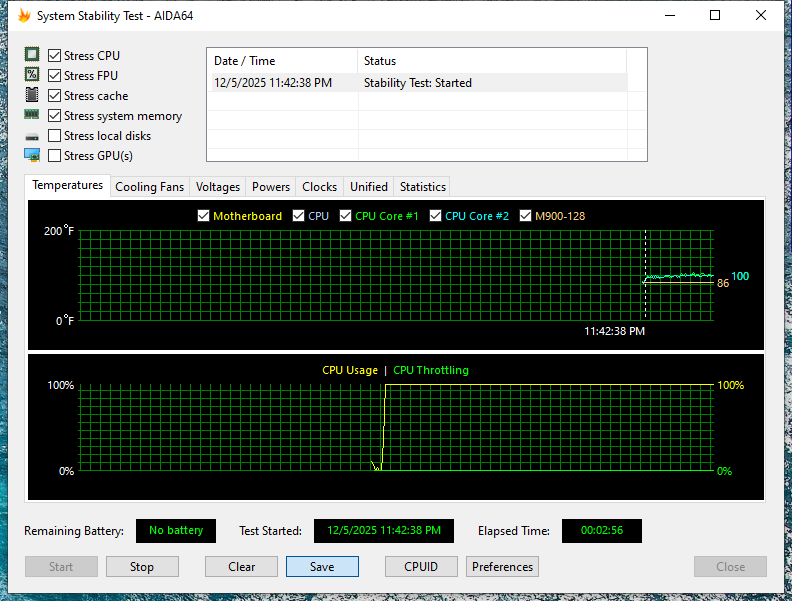Enable Stress GPU(s) checkbox

point(55,156)
